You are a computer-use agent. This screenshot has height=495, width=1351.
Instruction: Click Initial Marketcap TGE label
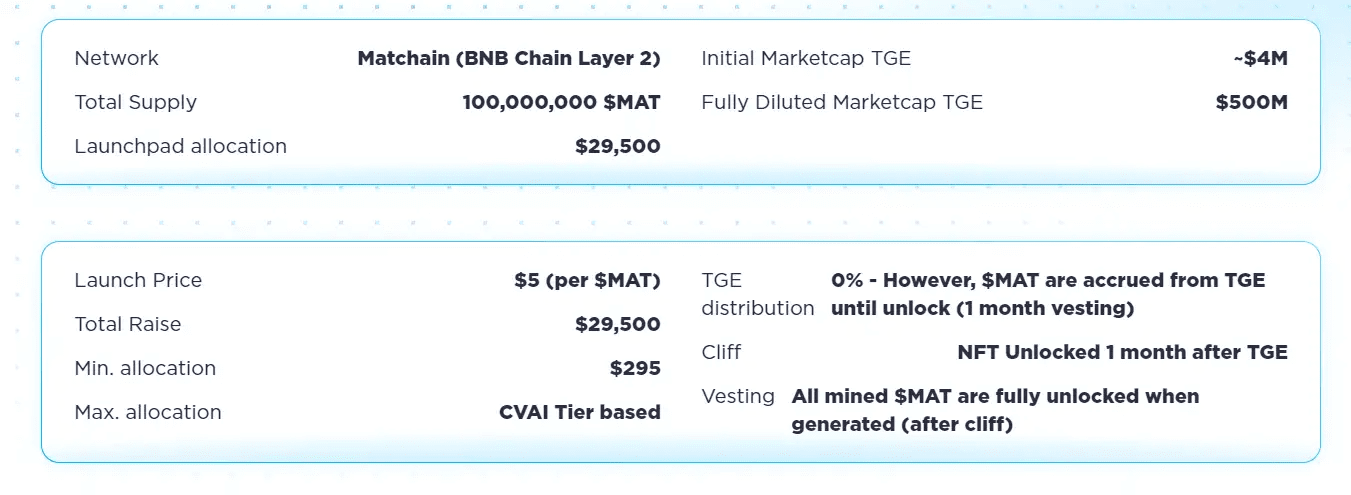pyautogui.click(x=806, y=58)
